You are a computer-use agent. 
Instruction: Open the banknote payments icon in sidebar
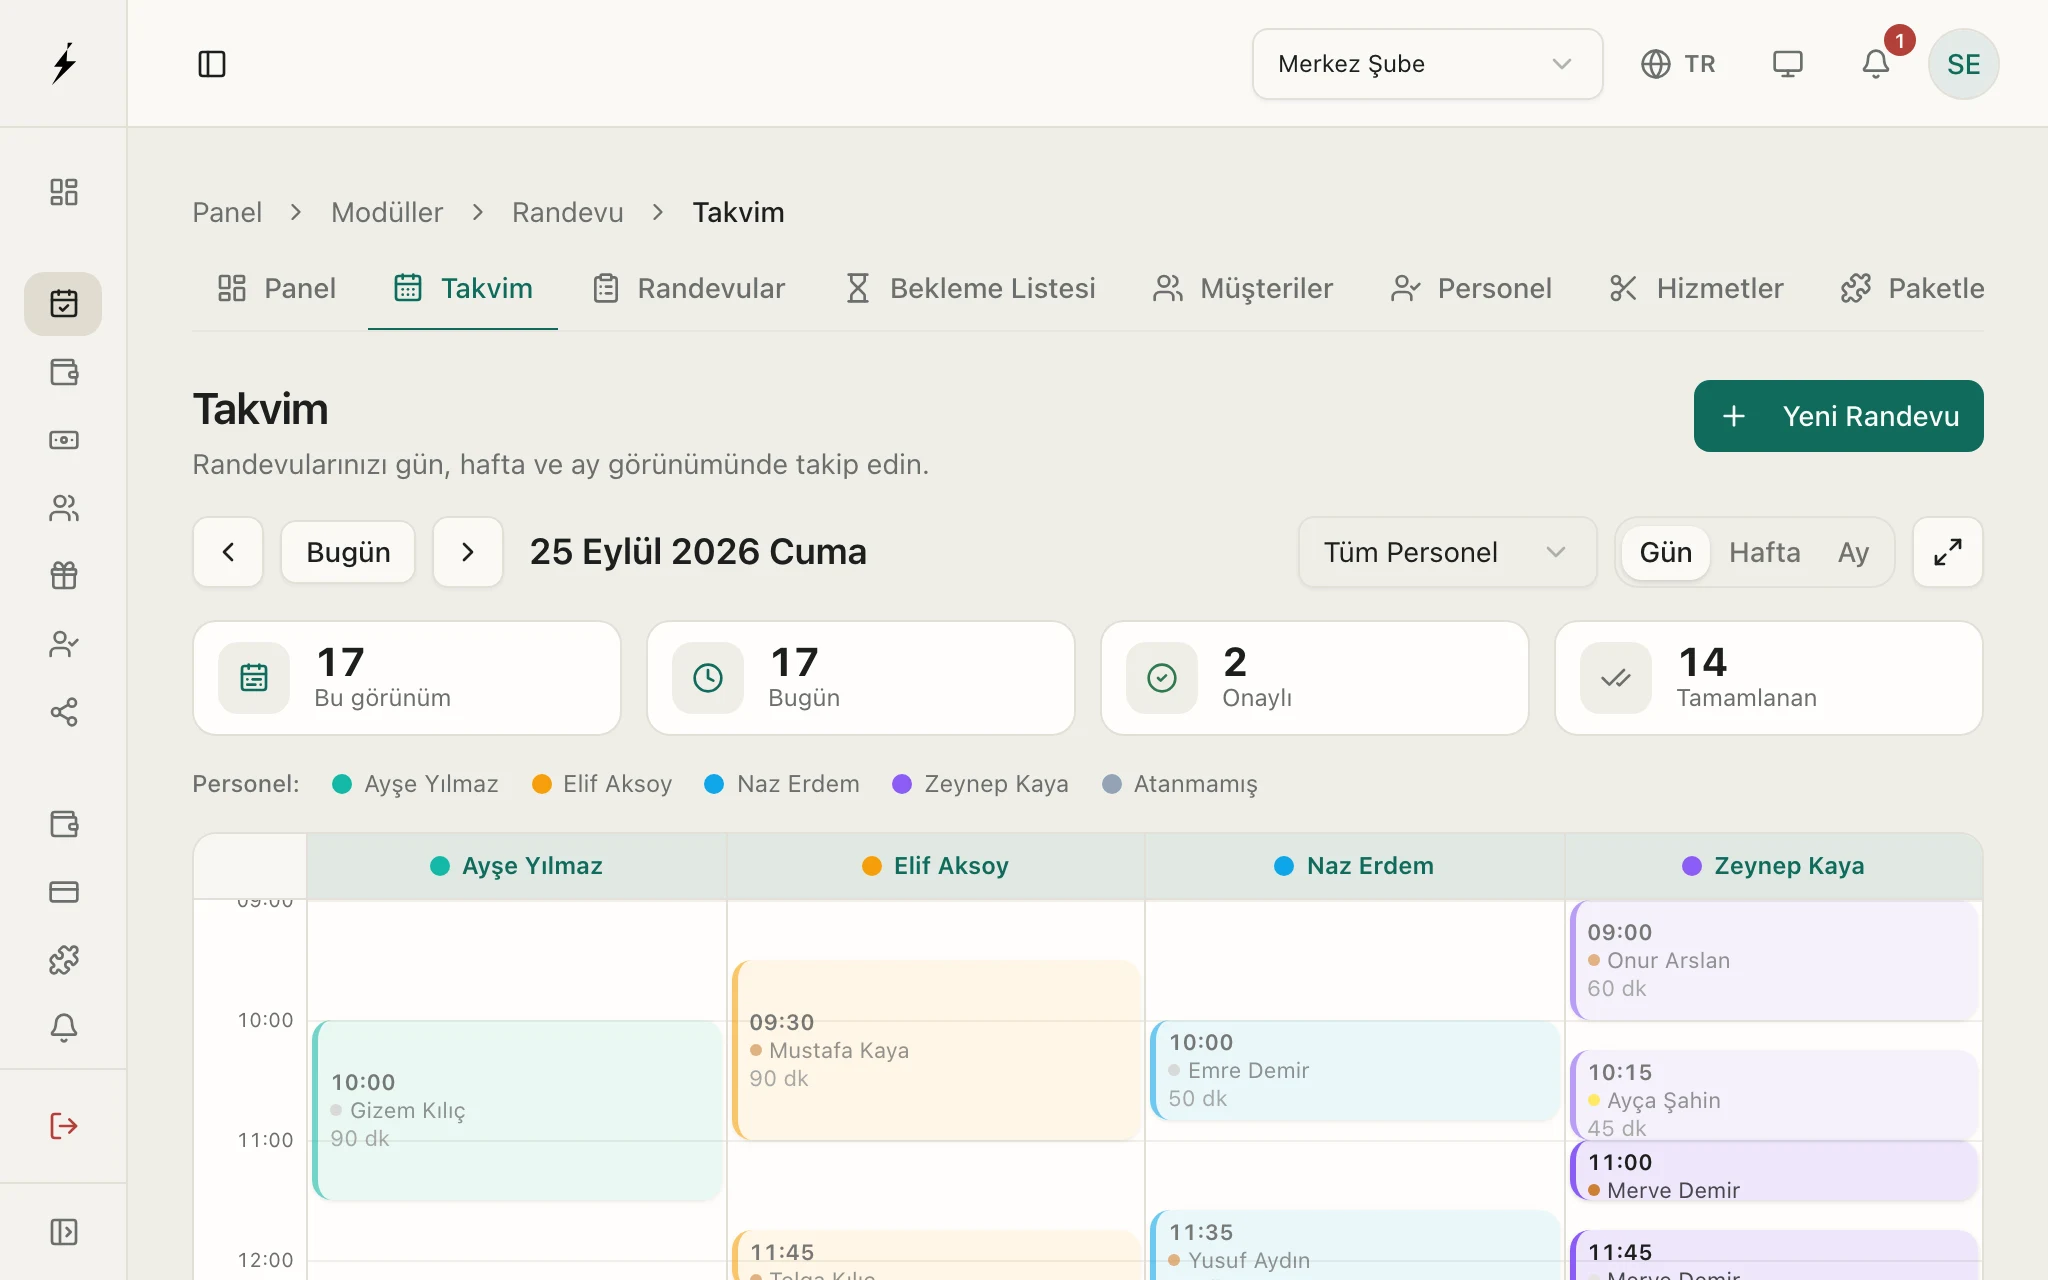pyautogui.click(x=64, y=440)
